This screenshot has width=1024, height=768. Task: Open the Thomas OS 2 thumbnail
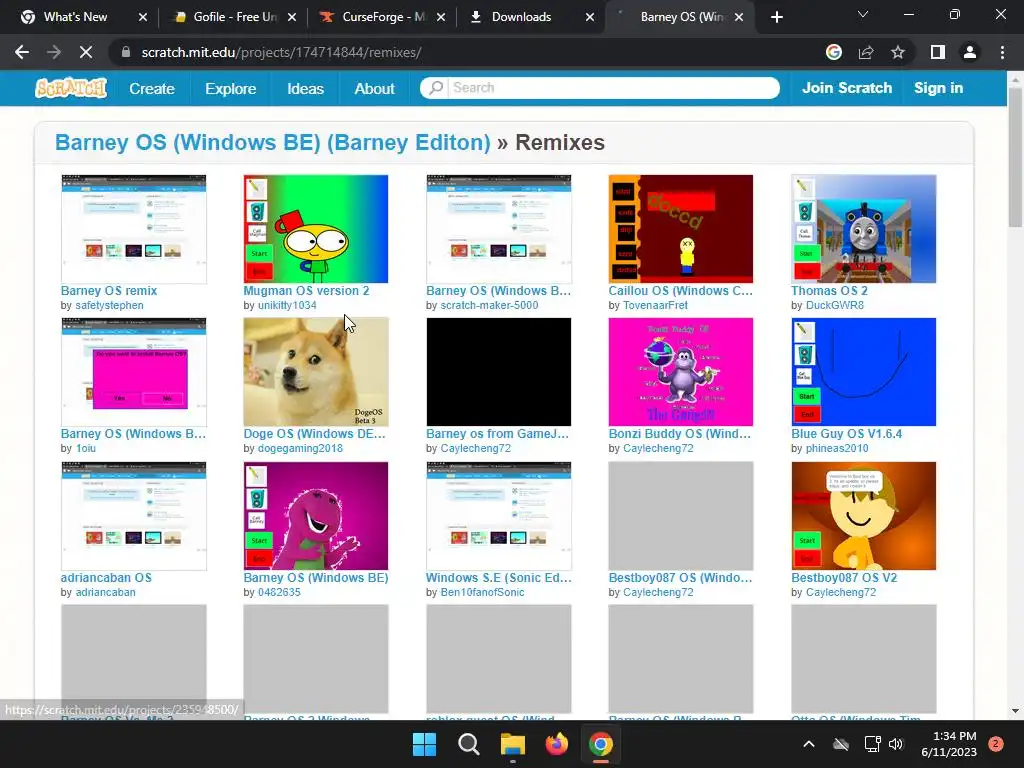pyautogui.click(x=863, y=229)
